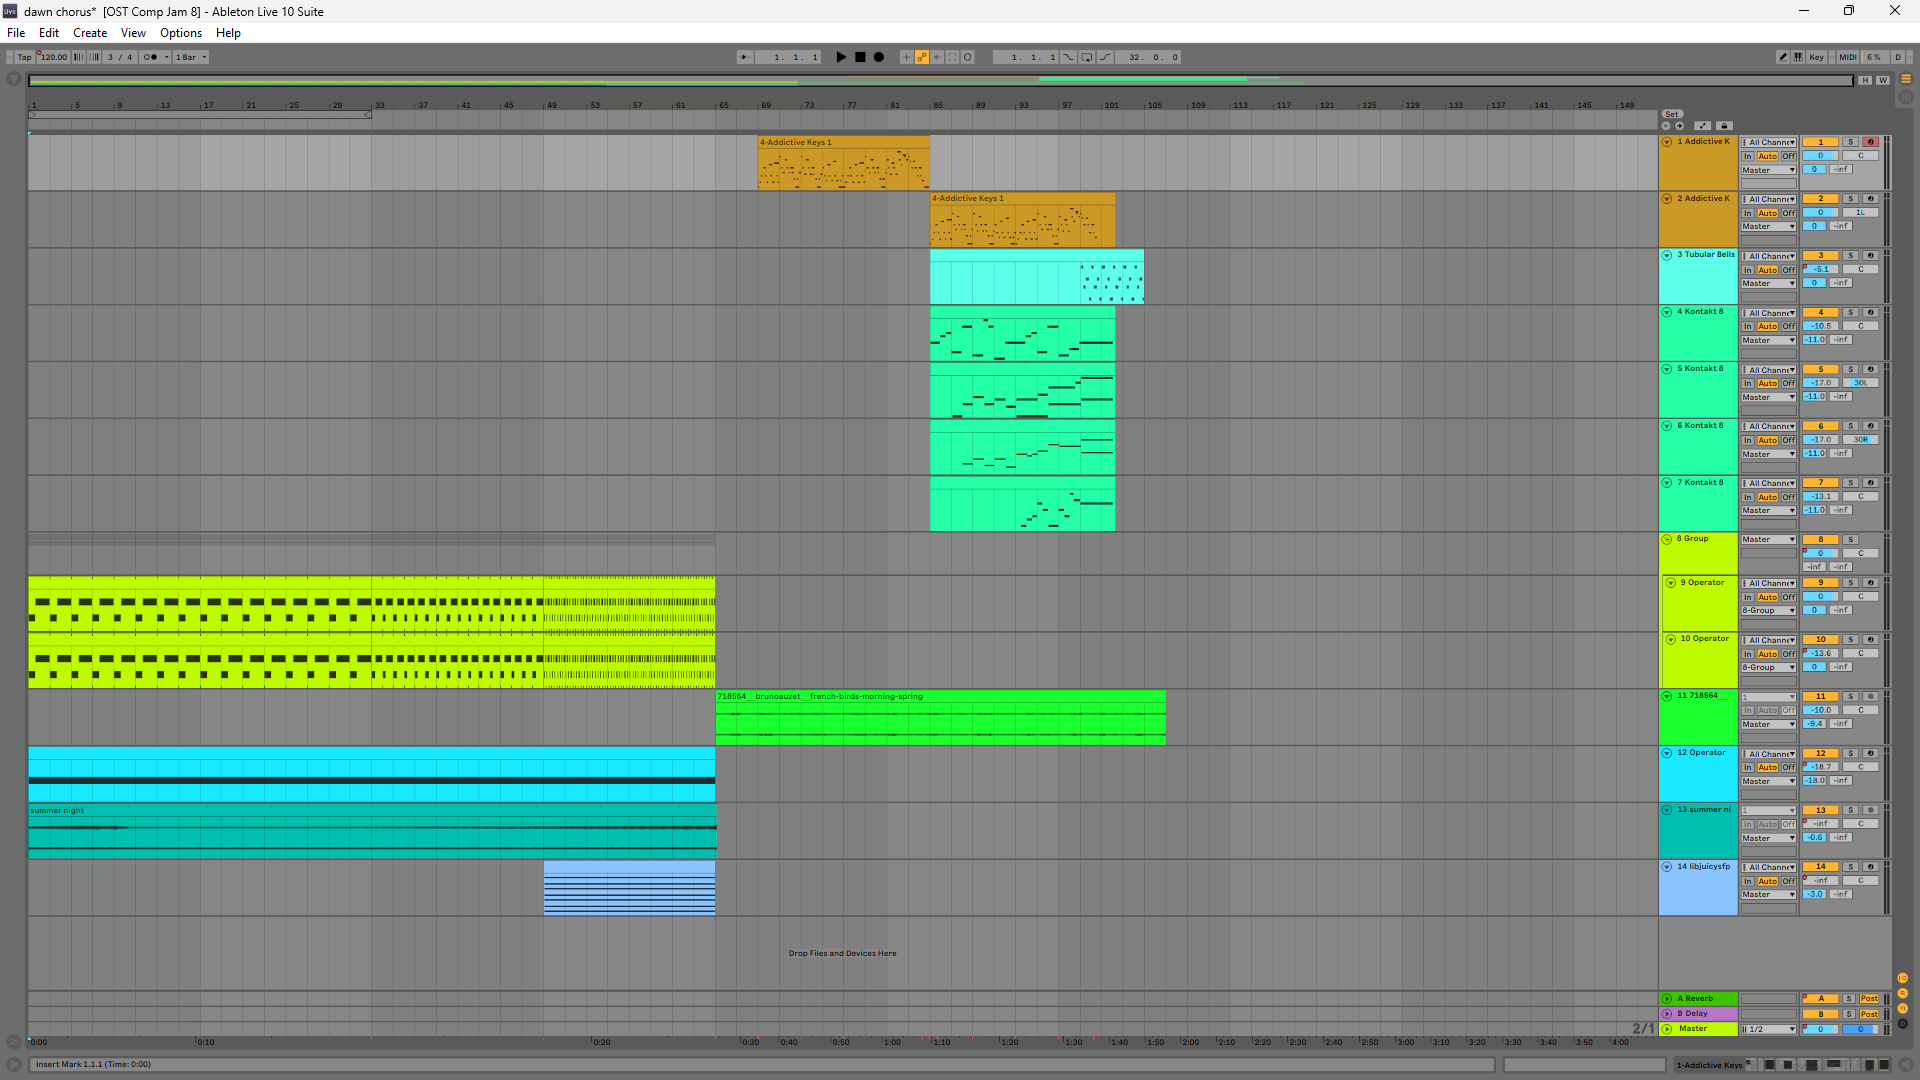Fold the 8 Group track
The width and height of the screenshot is (1920, 1080).
[x=1667, y=539]
